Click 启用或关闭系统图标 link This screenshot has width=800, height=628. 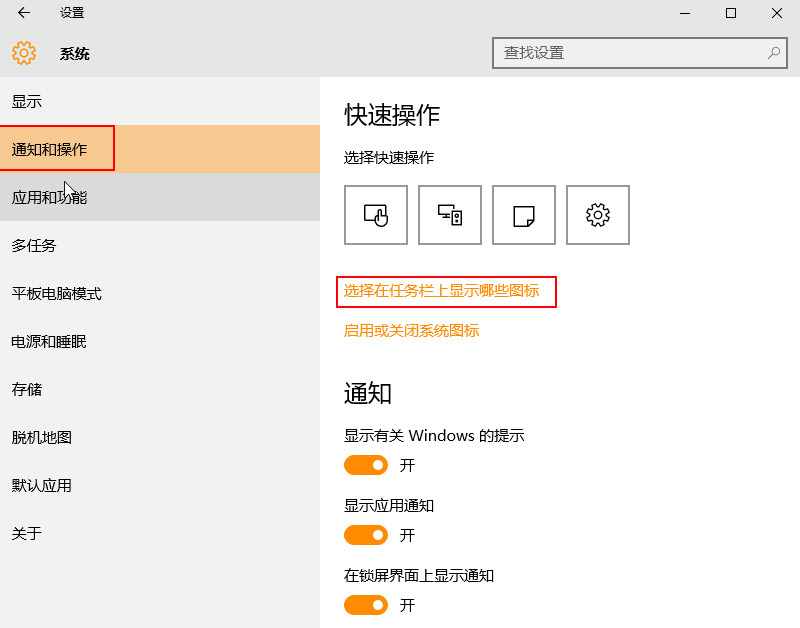pyautogui.click(x=411, y=331)
